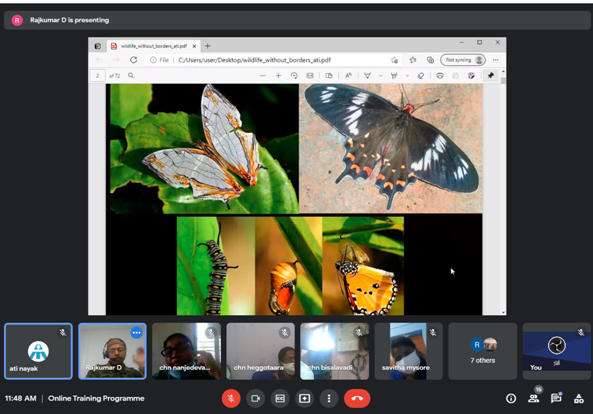Click the scroll-down arrow of the PDF
The height and width of the screenshot is (414, 593).
(503, 313)
